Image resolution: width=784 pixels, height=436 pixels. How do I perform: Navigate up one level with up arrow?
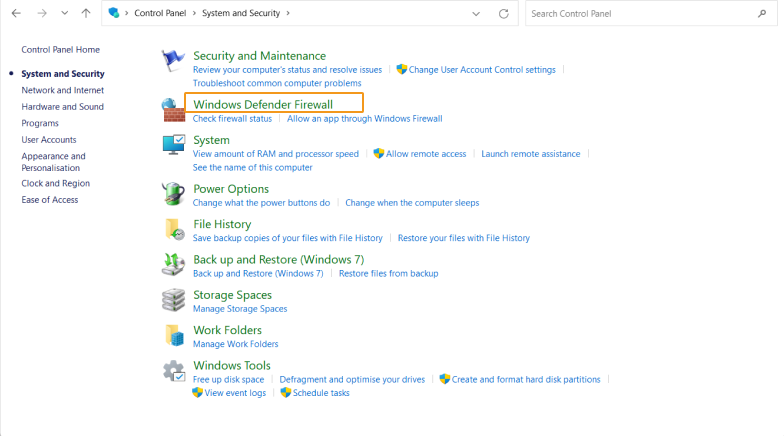[86, 14]
